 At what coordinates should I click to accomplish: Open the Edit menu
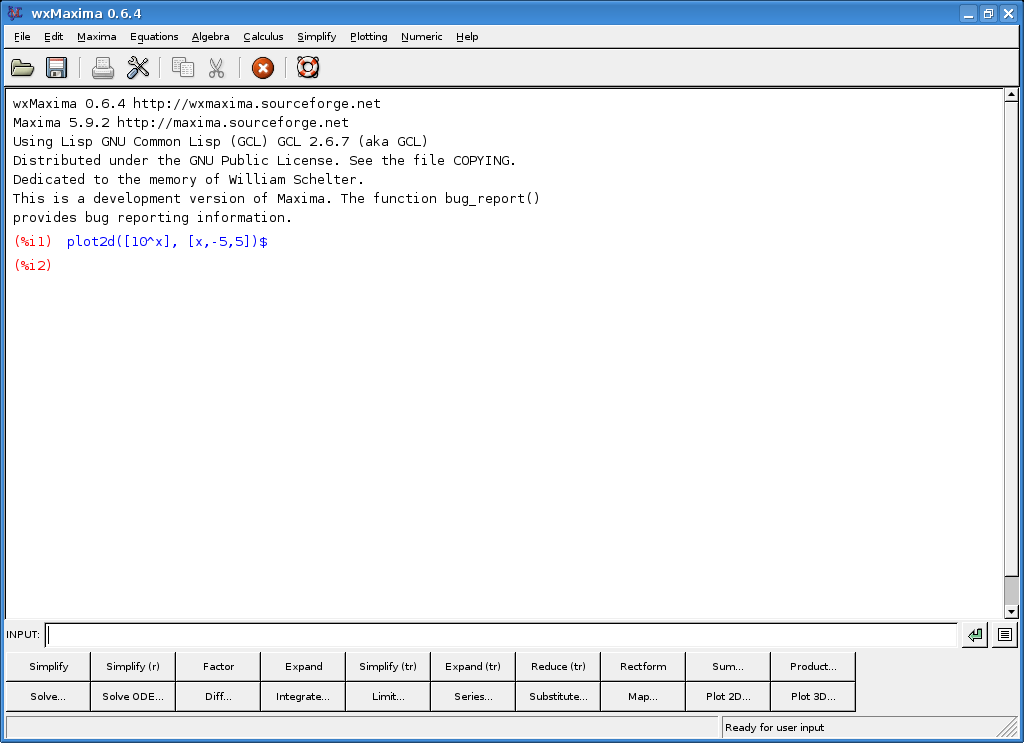point(54,37)
